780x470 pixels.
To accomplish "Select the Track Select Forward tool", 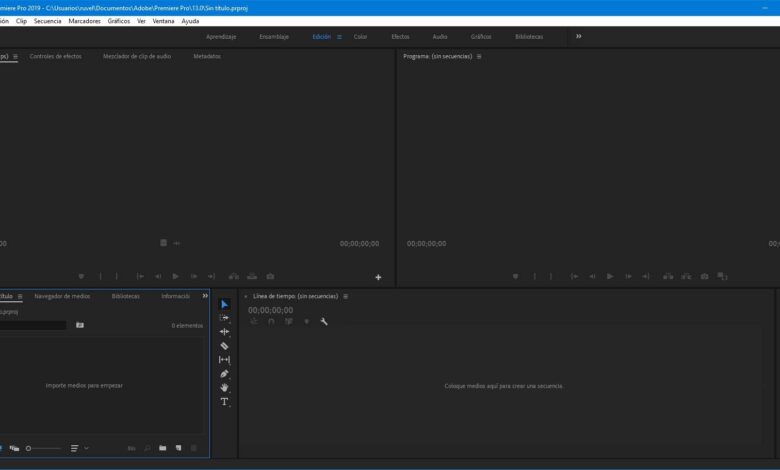I will (x=224, y=318).
